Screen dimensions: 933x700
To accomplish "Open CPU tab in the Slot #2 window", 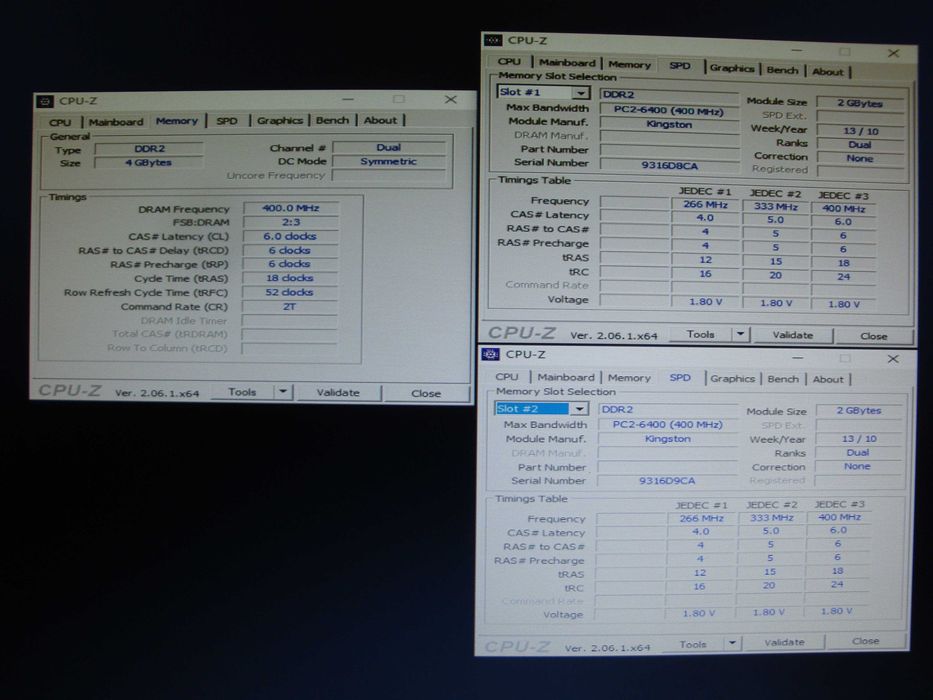I will (x=506, y=377).
